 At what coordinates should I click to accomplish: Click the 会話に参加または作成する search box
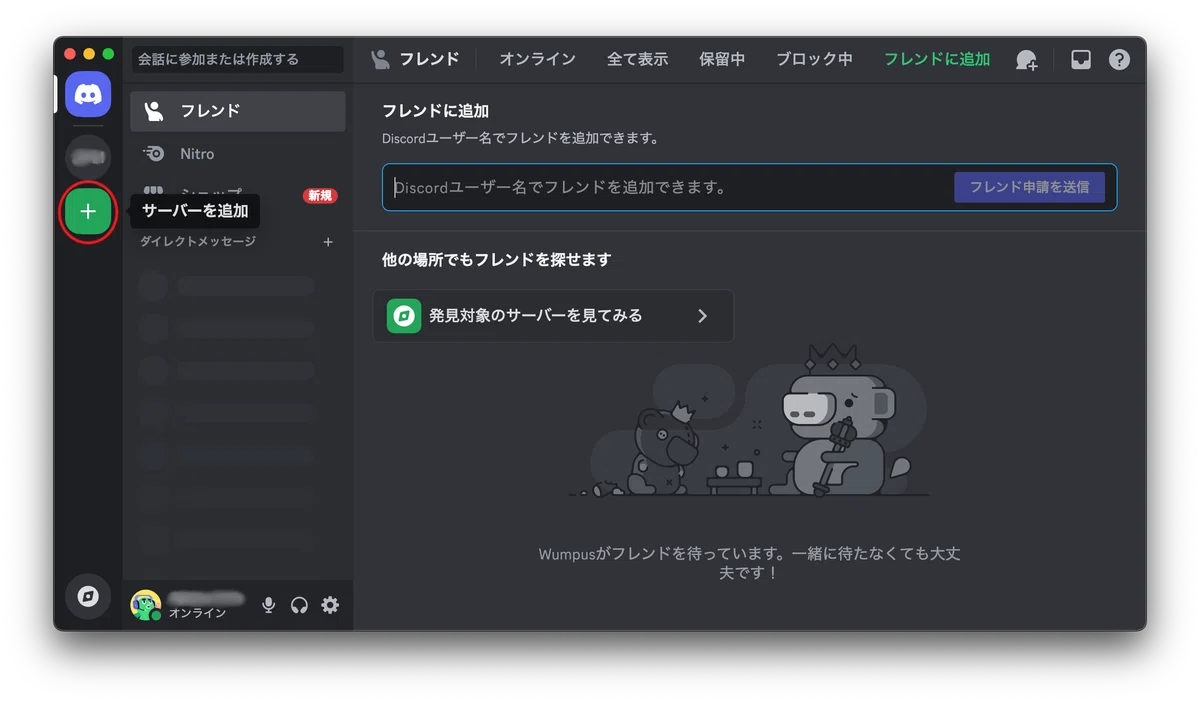(237, 59)
